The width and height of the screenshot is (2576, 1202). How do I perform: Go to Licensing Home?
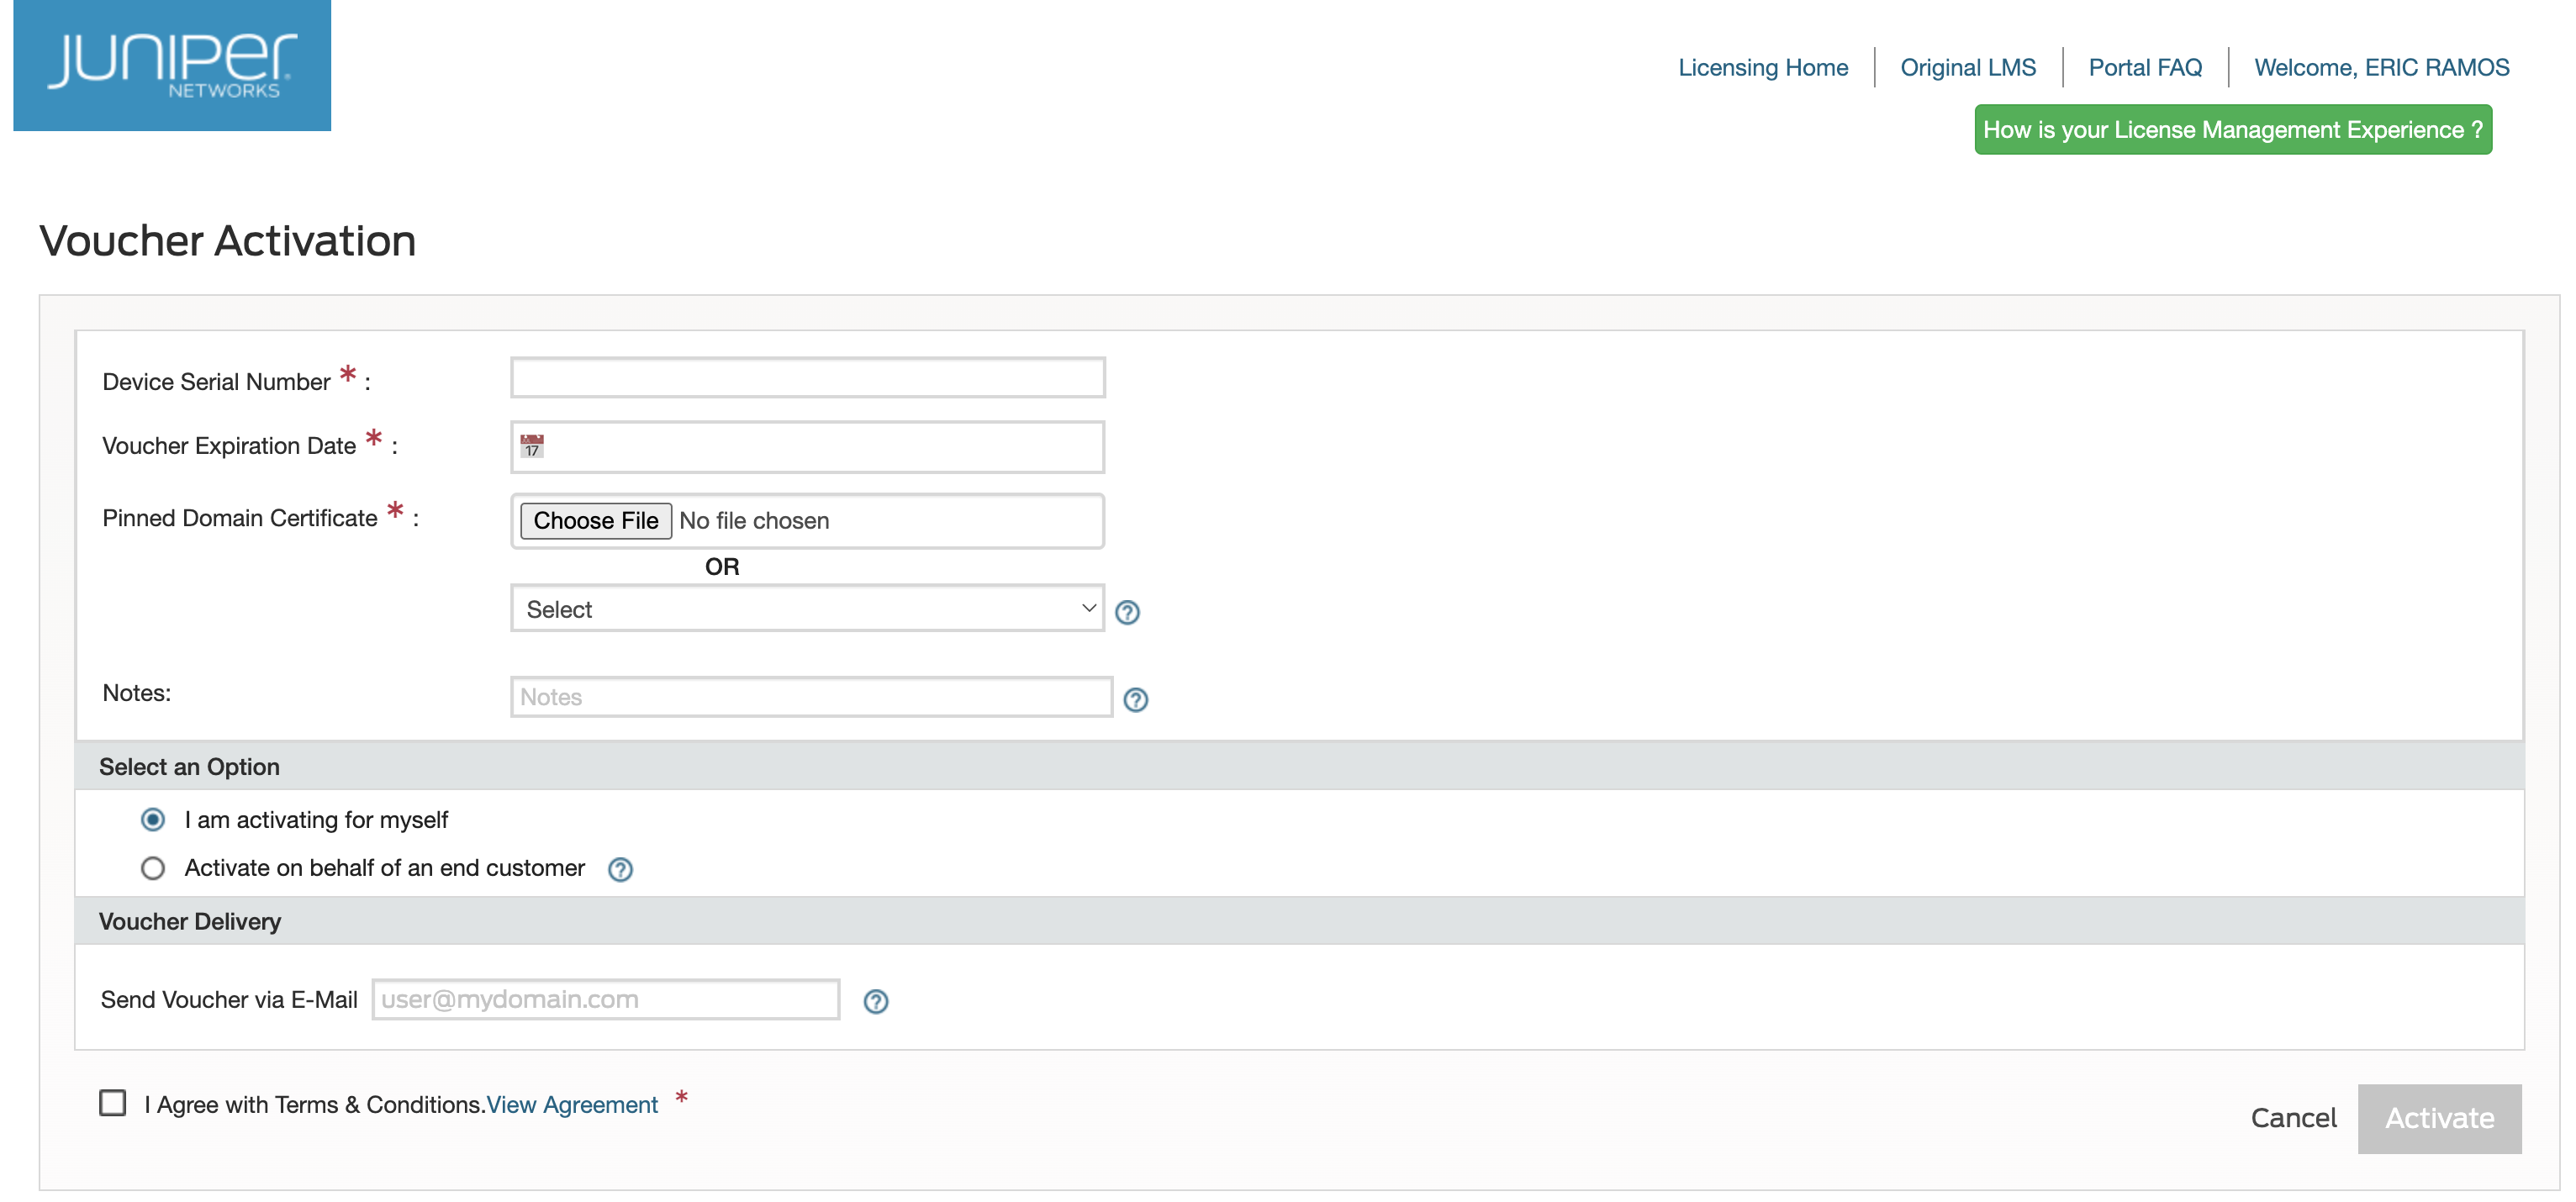(1762, 67)
